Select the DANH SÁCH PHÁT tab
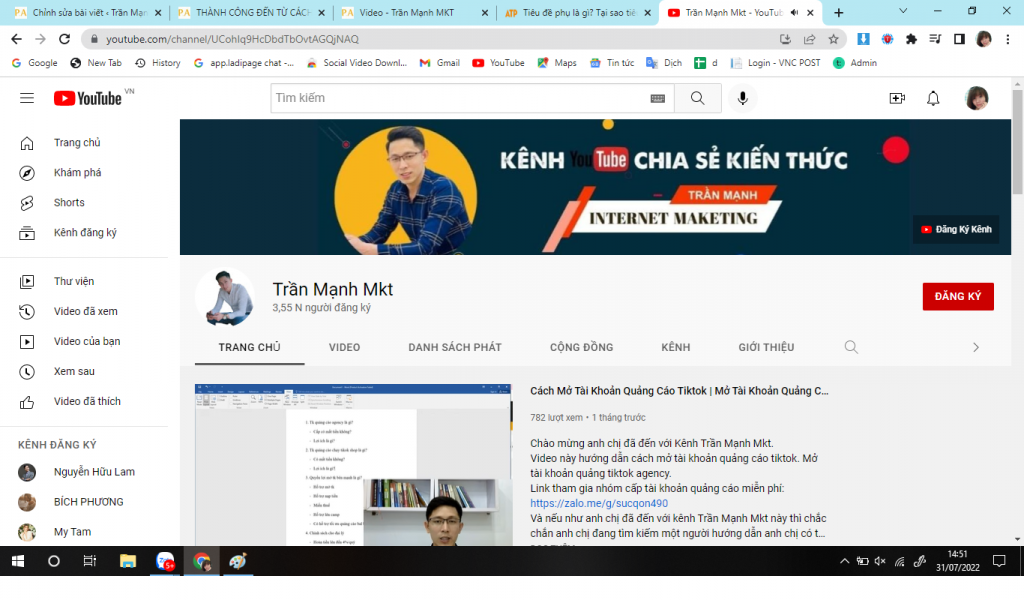This screenshot has width=1024, height=600. click(x=454, y=347)
